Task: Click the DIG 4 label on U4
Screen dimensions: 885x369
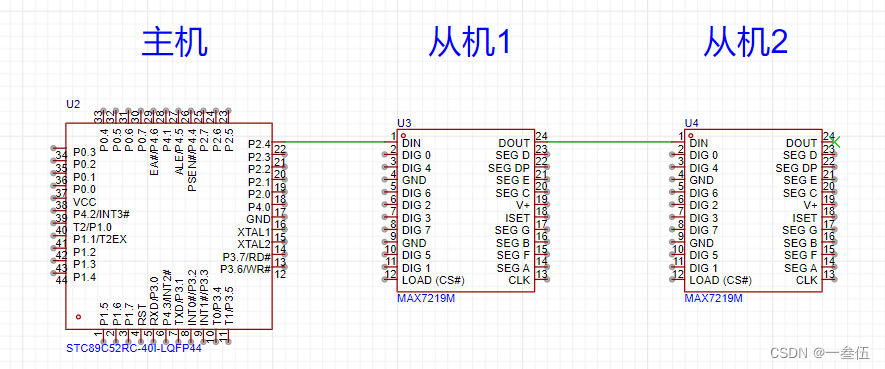Action: 704,168
